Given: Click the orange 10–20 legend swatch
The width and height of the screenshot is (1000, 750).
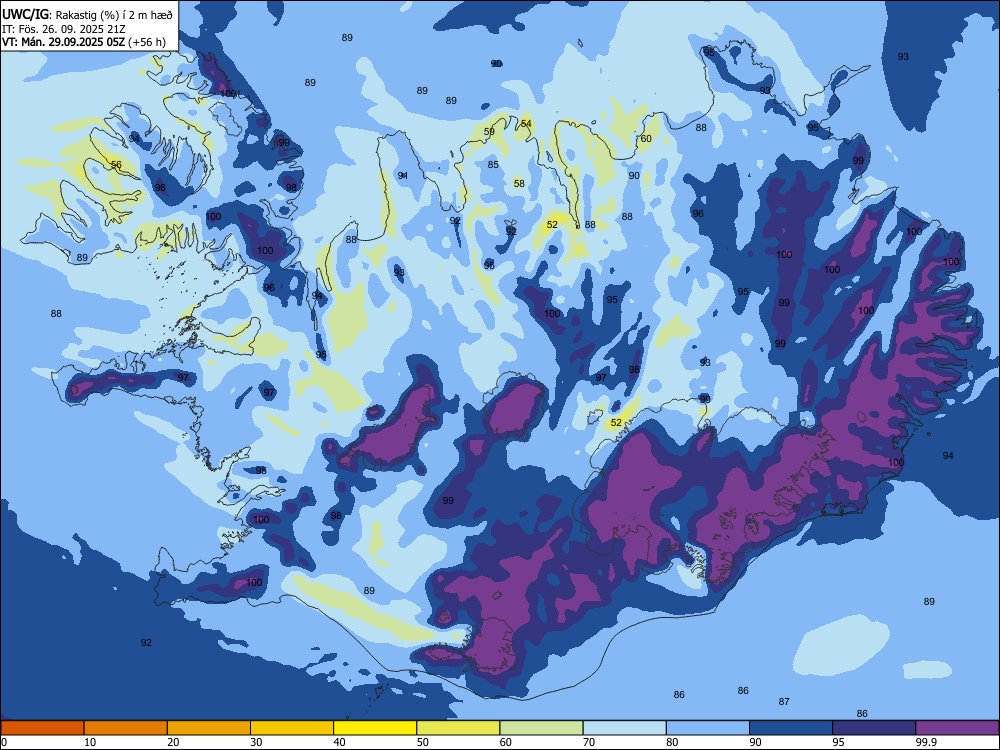Looking at the screenshot, I should click(126, 728).
